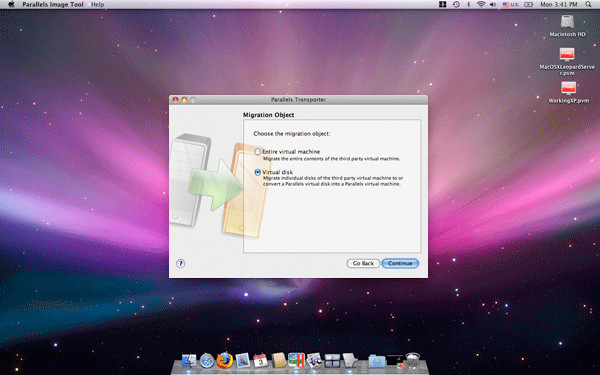
Task: Open the Spaces menu bar icon
Action: click(443, 5)
